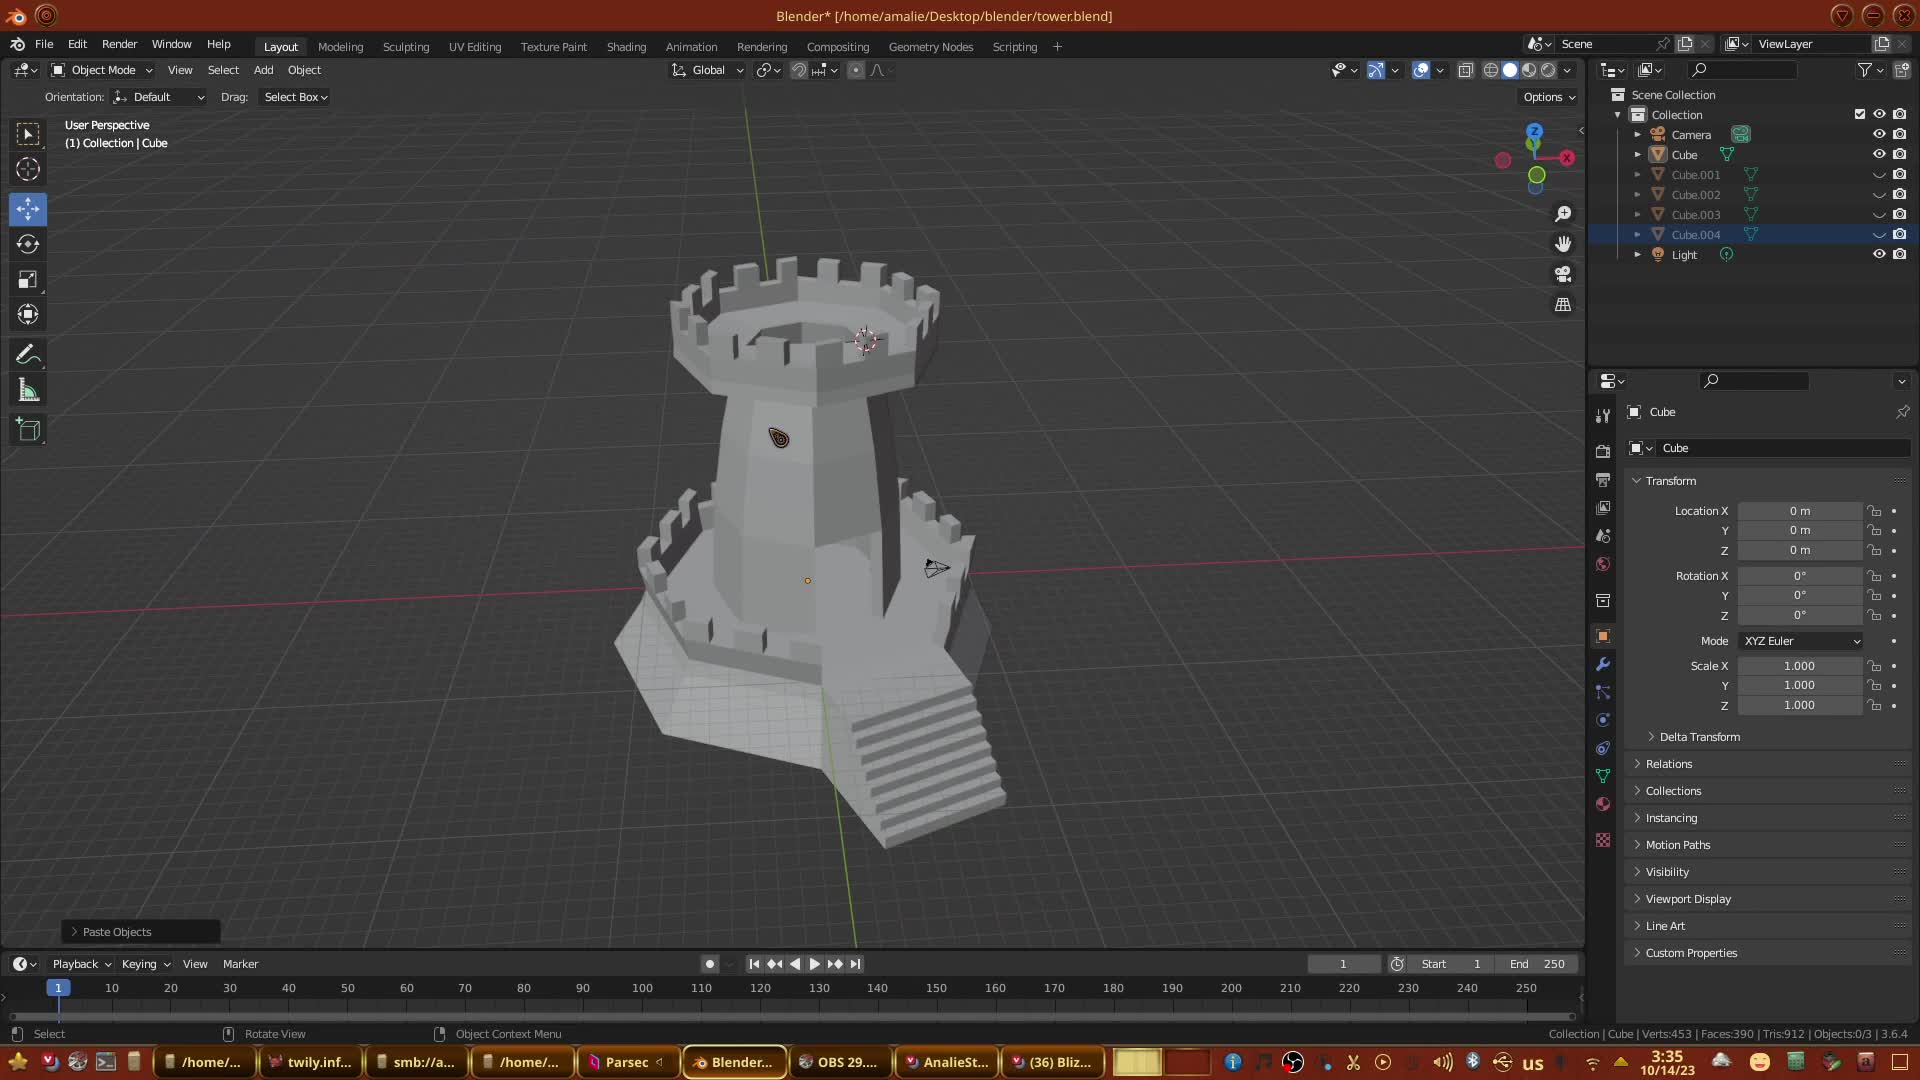Image resolution: width=1920 pixels, height=1080 pixels.
Task: Click the Options button in viewport header
Action: 1548,97
